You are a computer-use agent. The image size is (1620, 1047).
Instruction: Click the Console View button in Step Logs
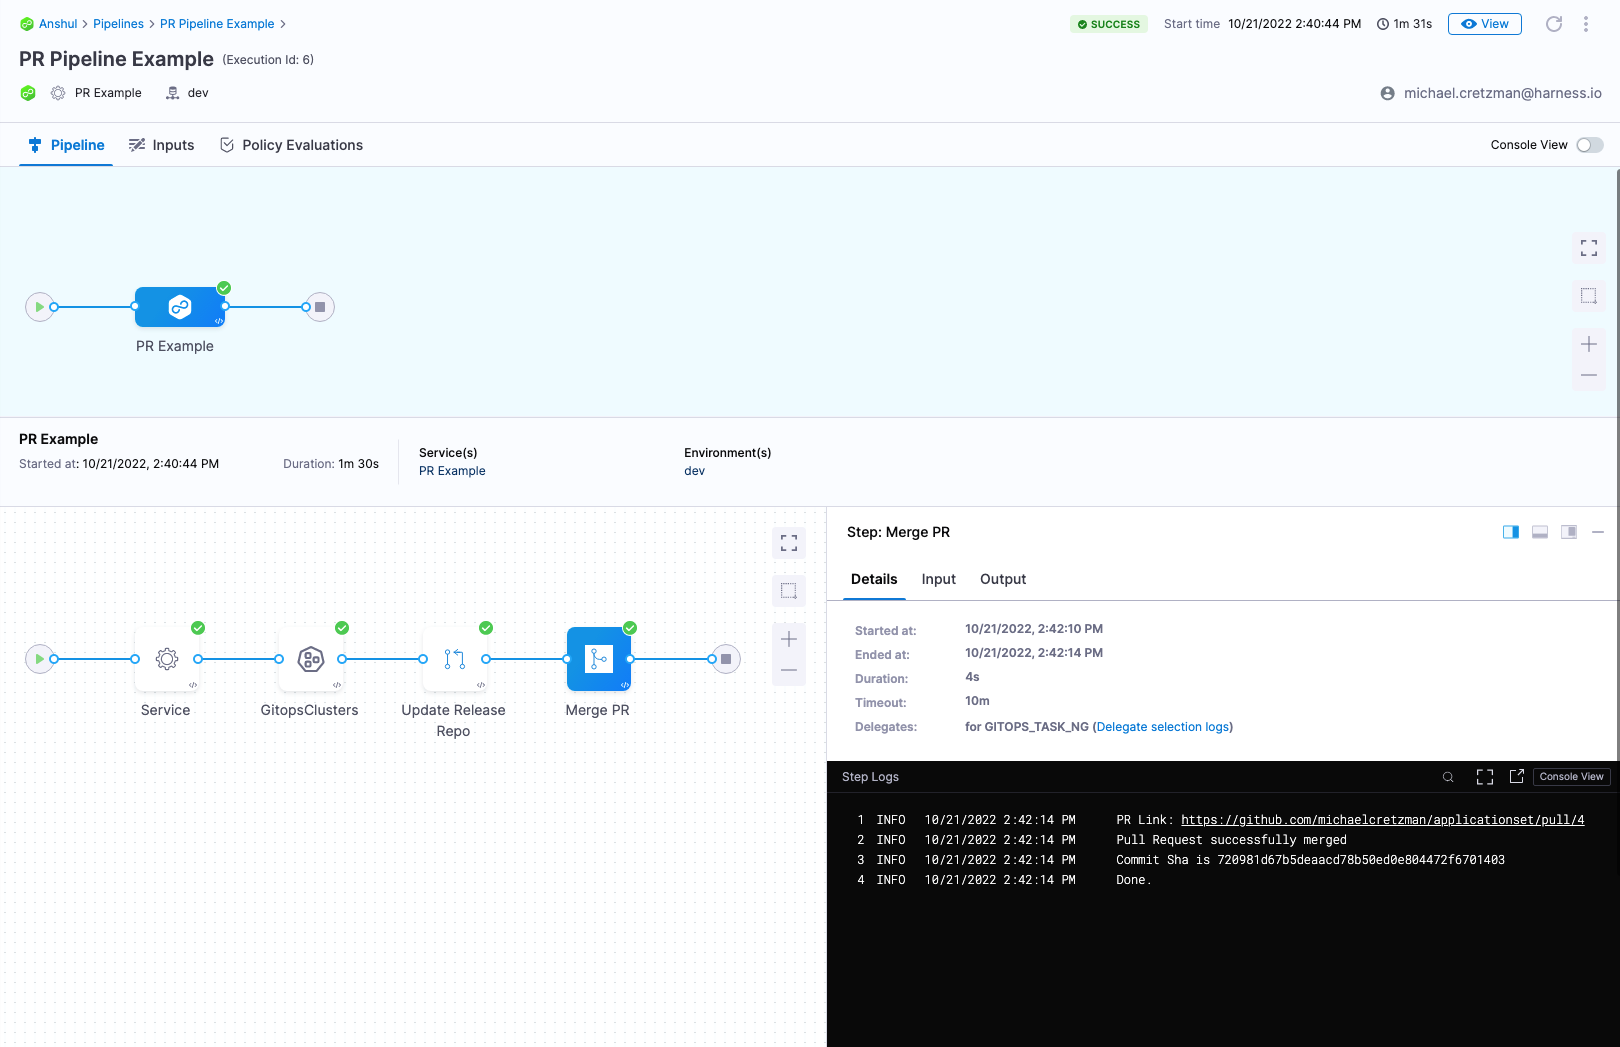(x=1571, y=777)
